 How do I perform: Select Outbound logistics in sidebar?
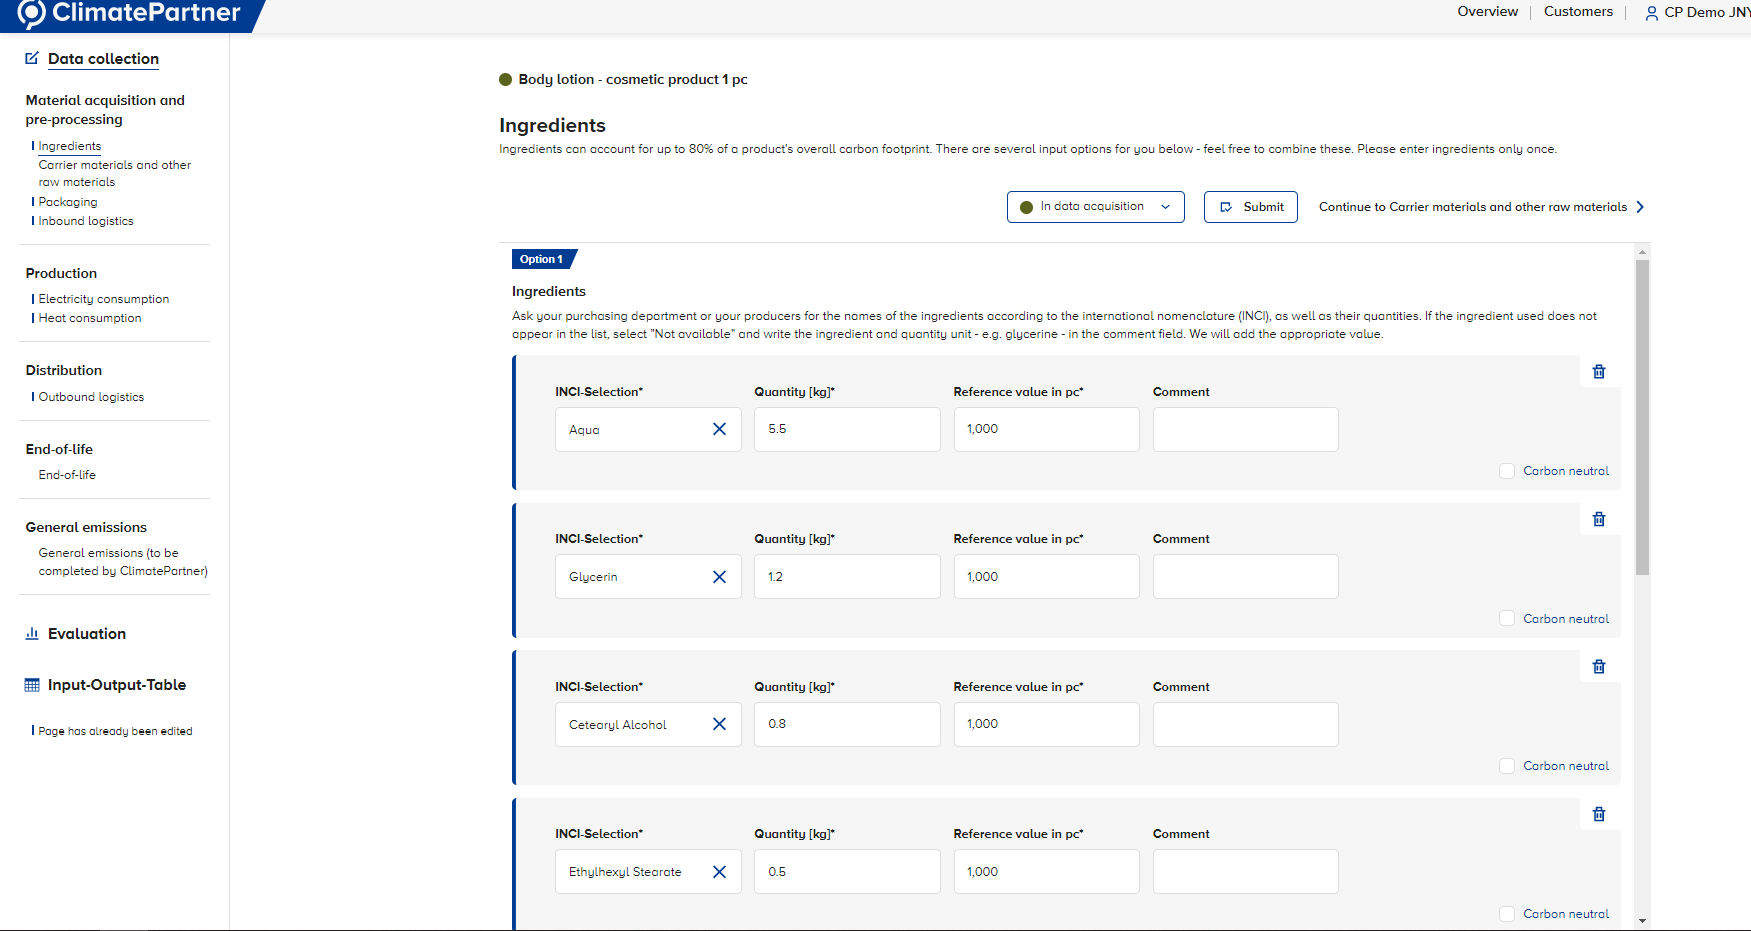[x=91, y=397]
